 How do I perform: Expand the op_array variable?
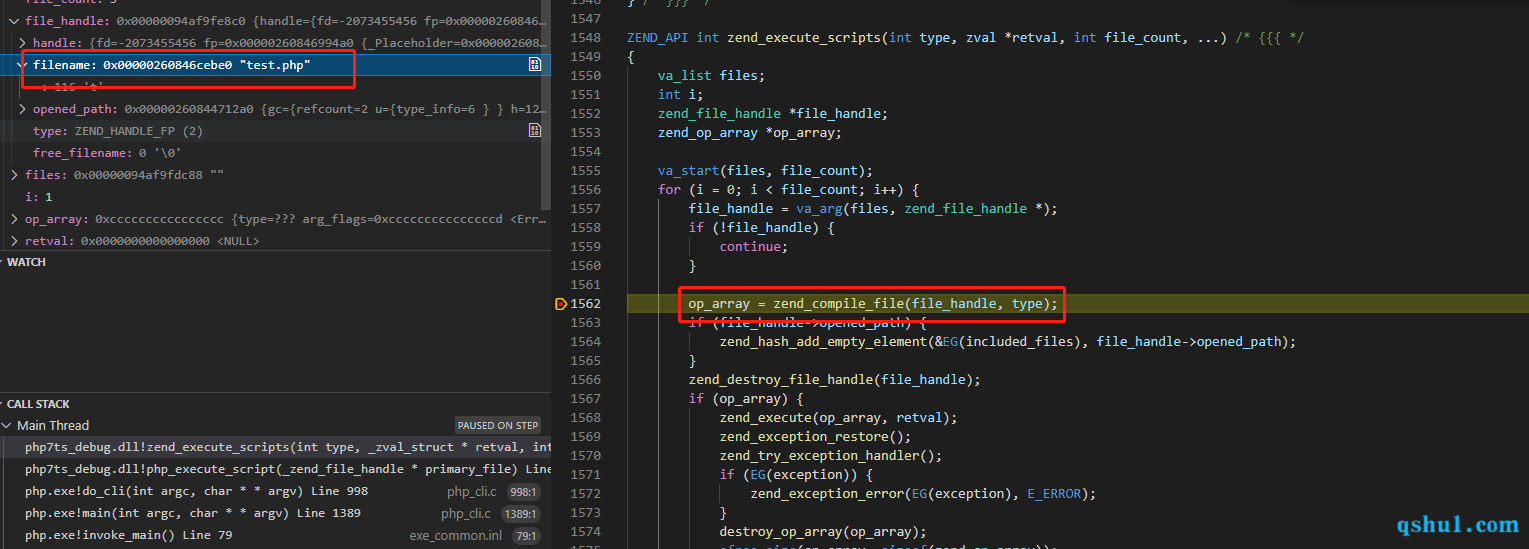coord(15,219)
